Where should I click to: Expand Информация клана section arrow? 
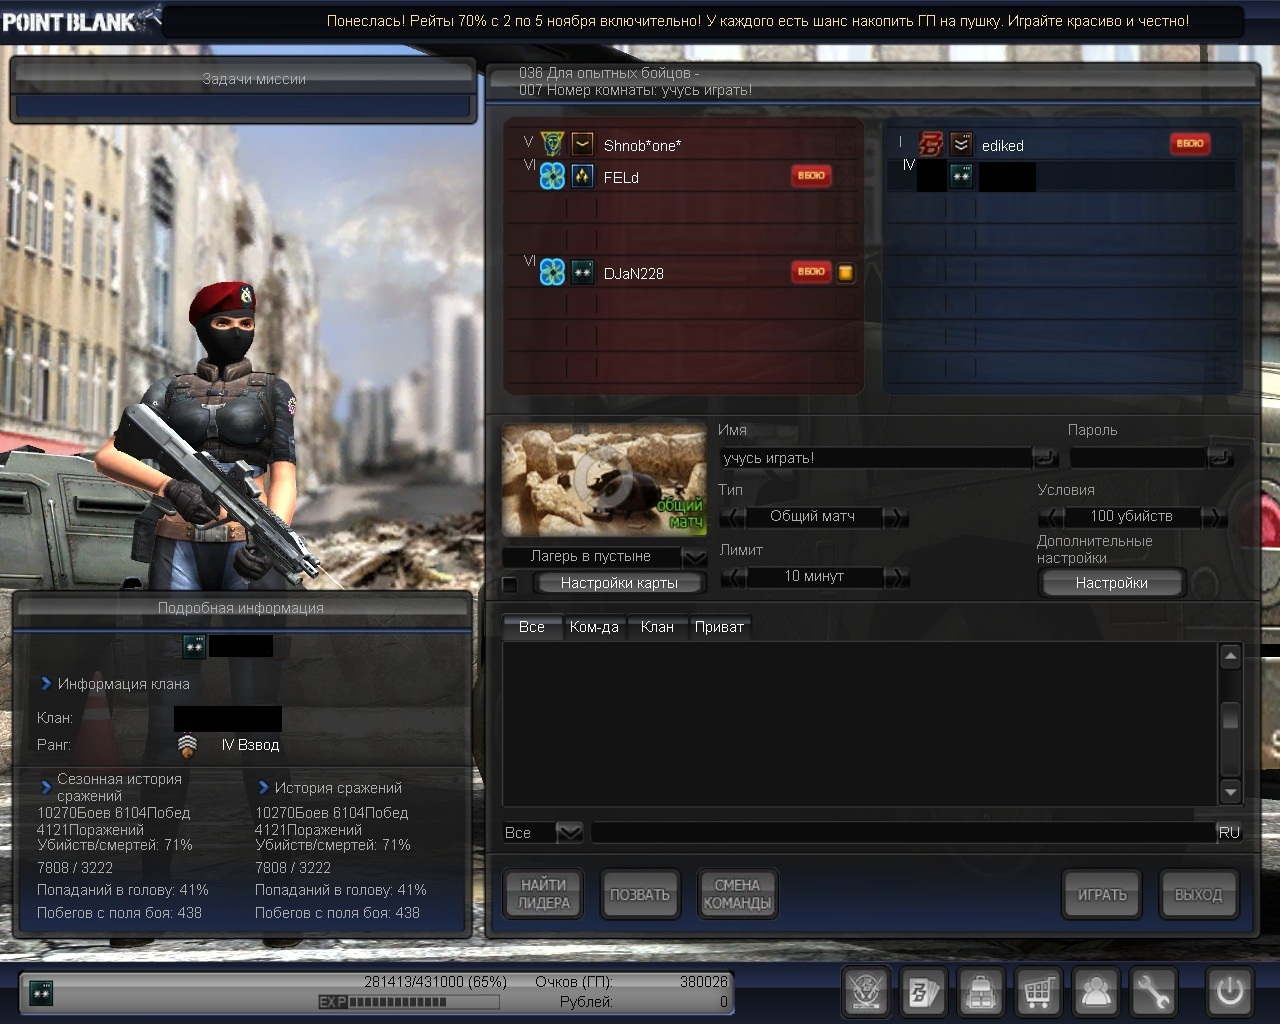(x=46, y=684)
